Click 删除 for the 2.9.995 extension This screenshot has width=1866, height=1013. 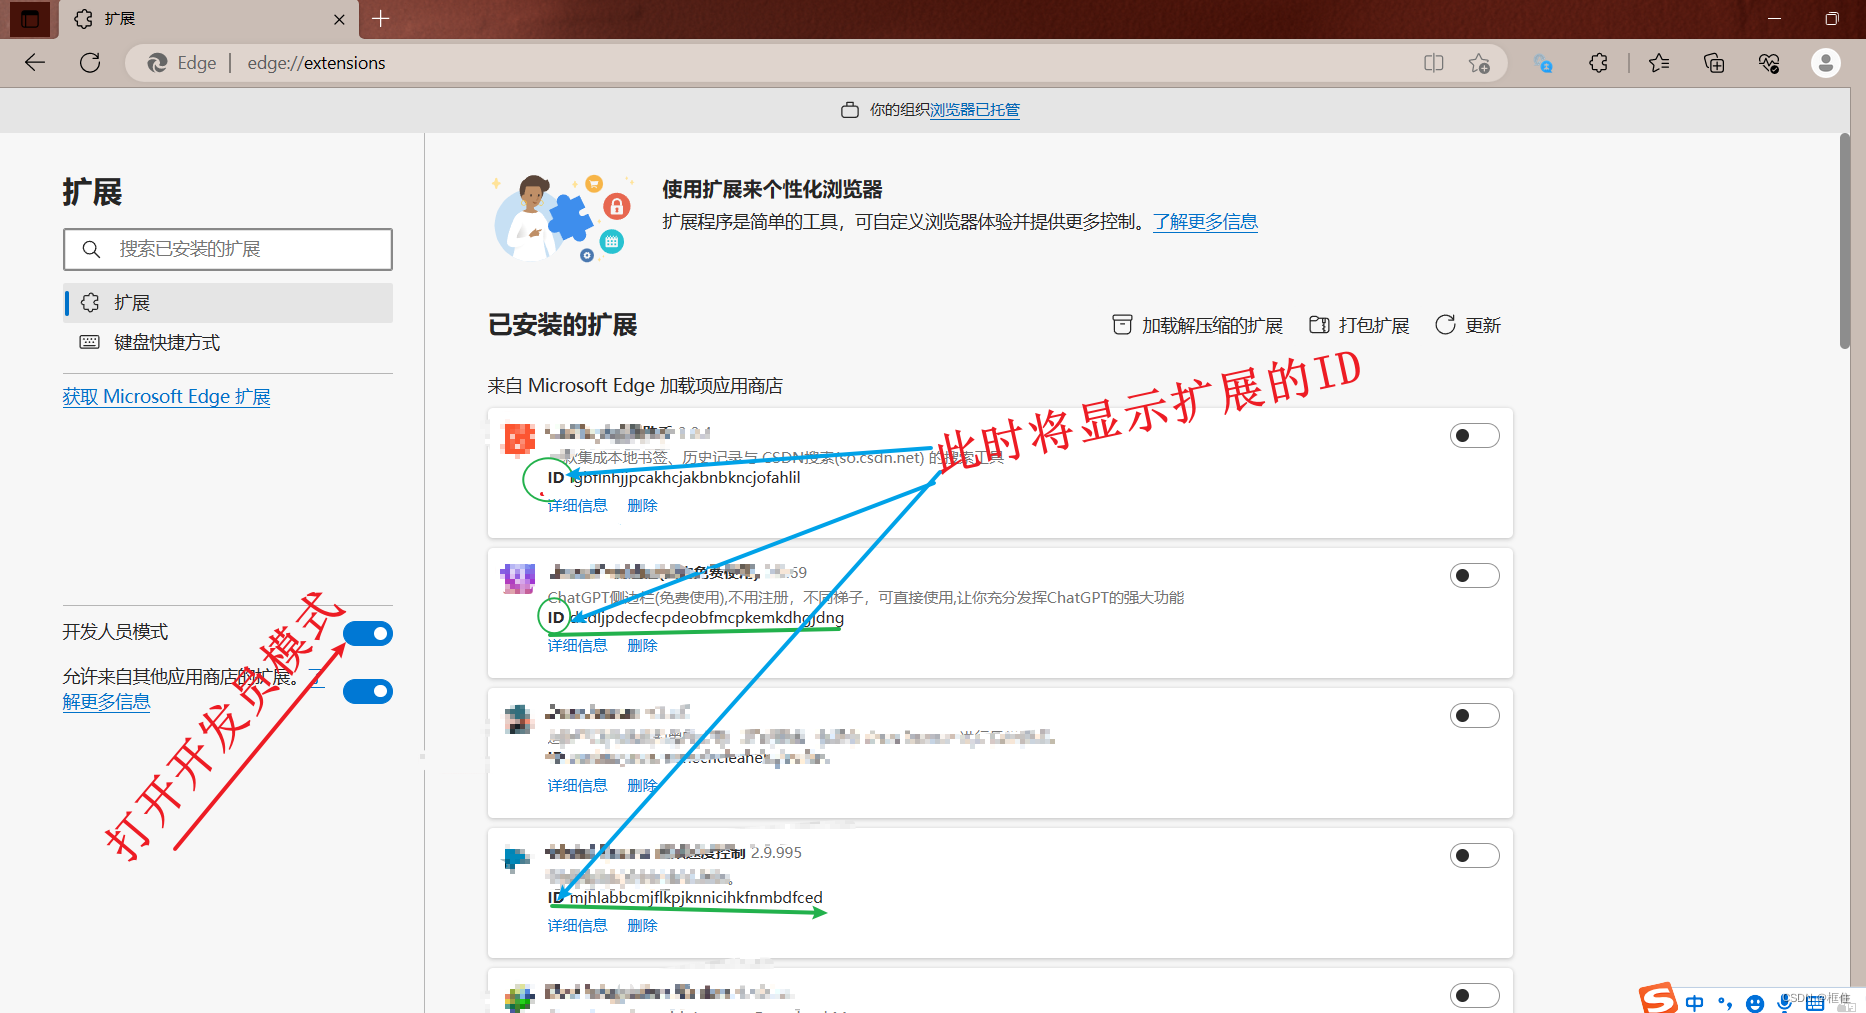point(642,926)
